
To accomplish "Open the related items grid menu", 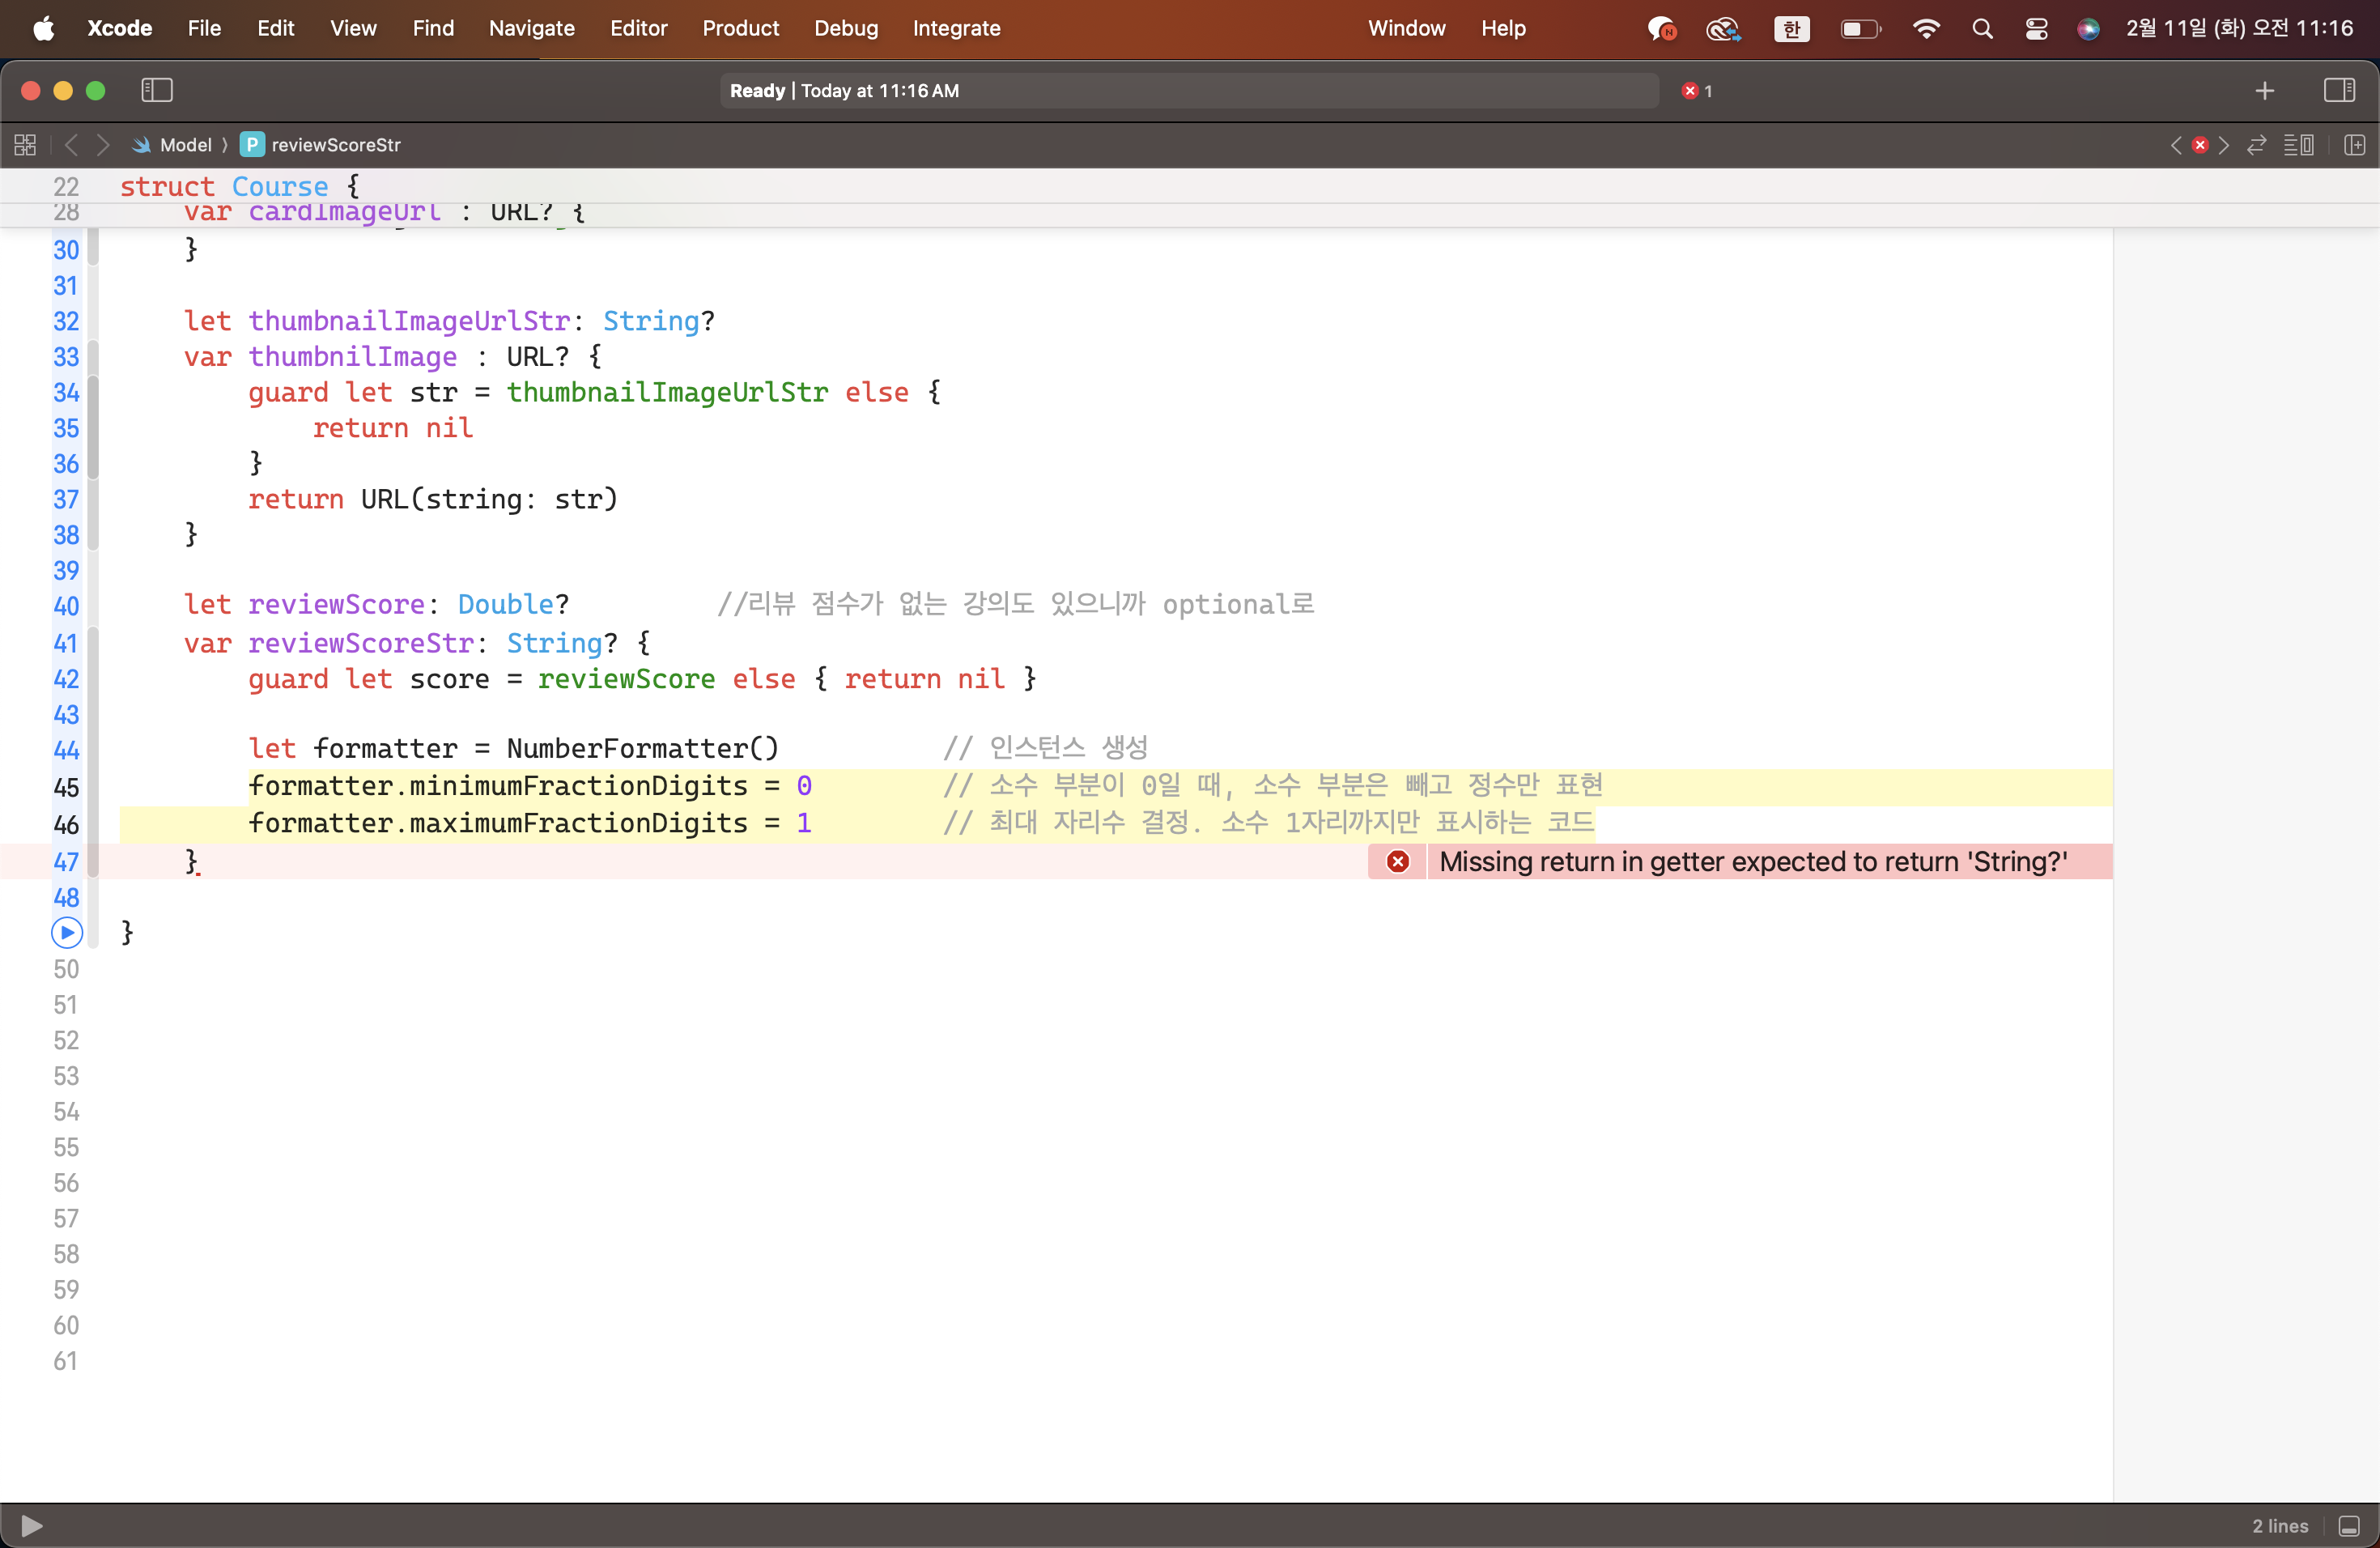I will [x=25, y=145].
